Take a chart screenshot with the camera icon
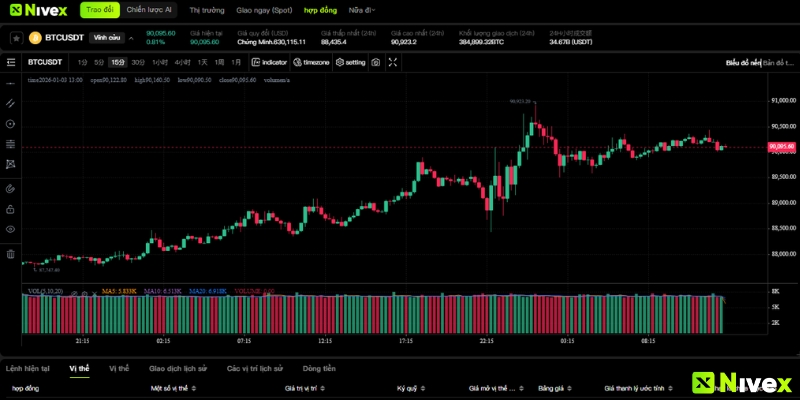Screen dimensions: 800x400 [376, 62]
